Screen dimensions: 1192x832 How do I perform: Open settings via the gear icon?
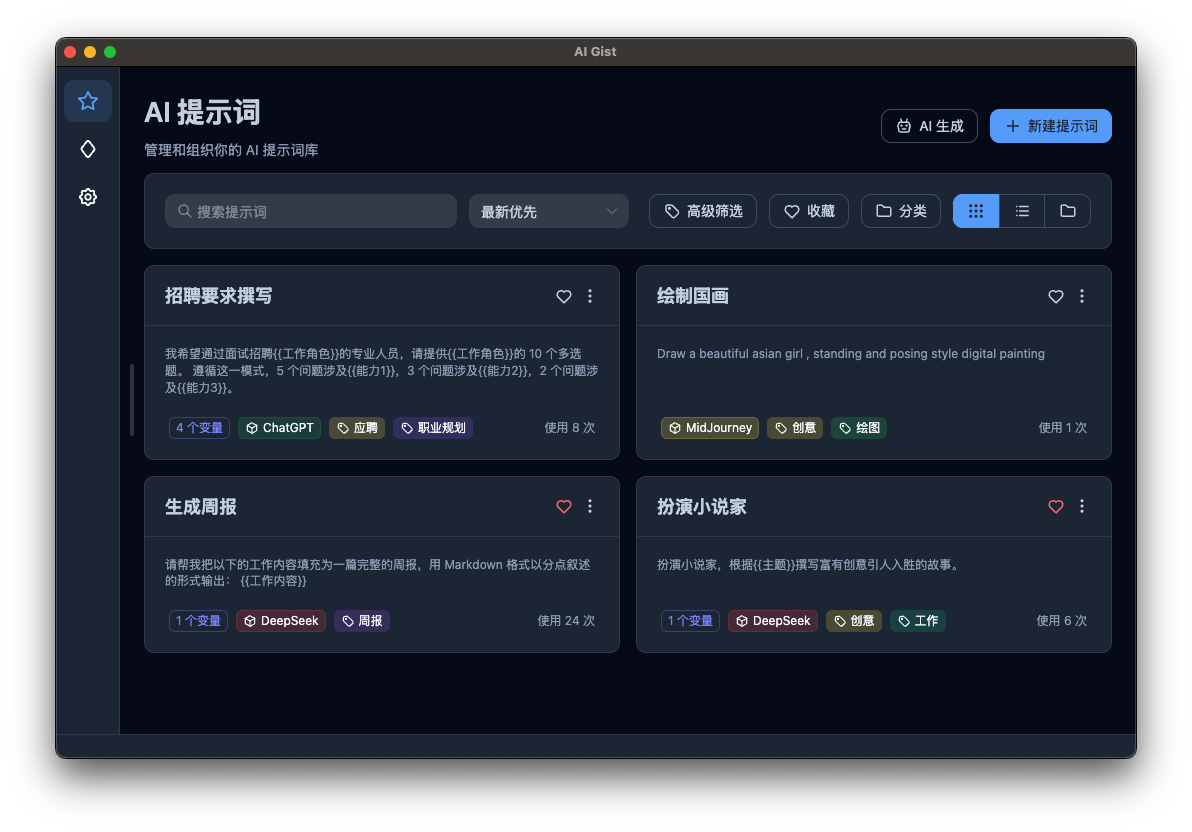tap(88, 197)
